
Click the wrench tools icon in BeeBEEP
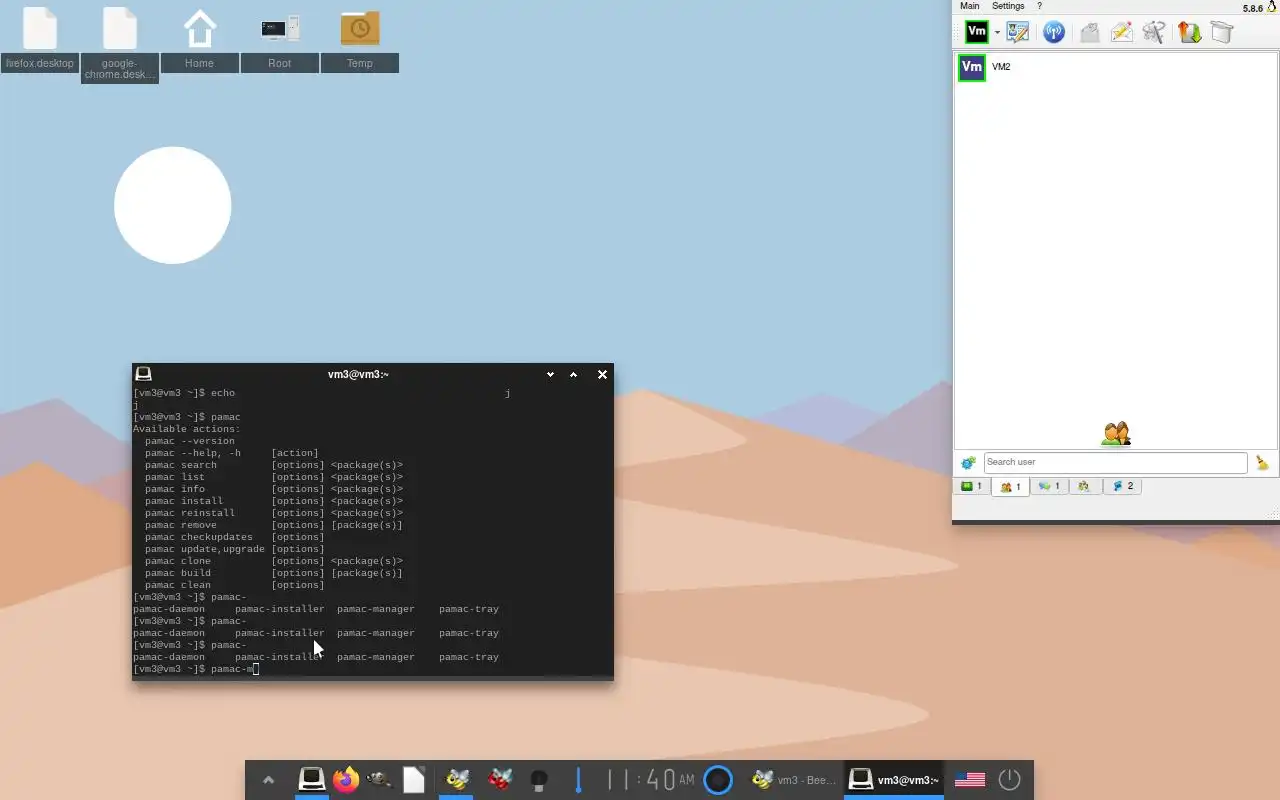tap(1154, 32)
